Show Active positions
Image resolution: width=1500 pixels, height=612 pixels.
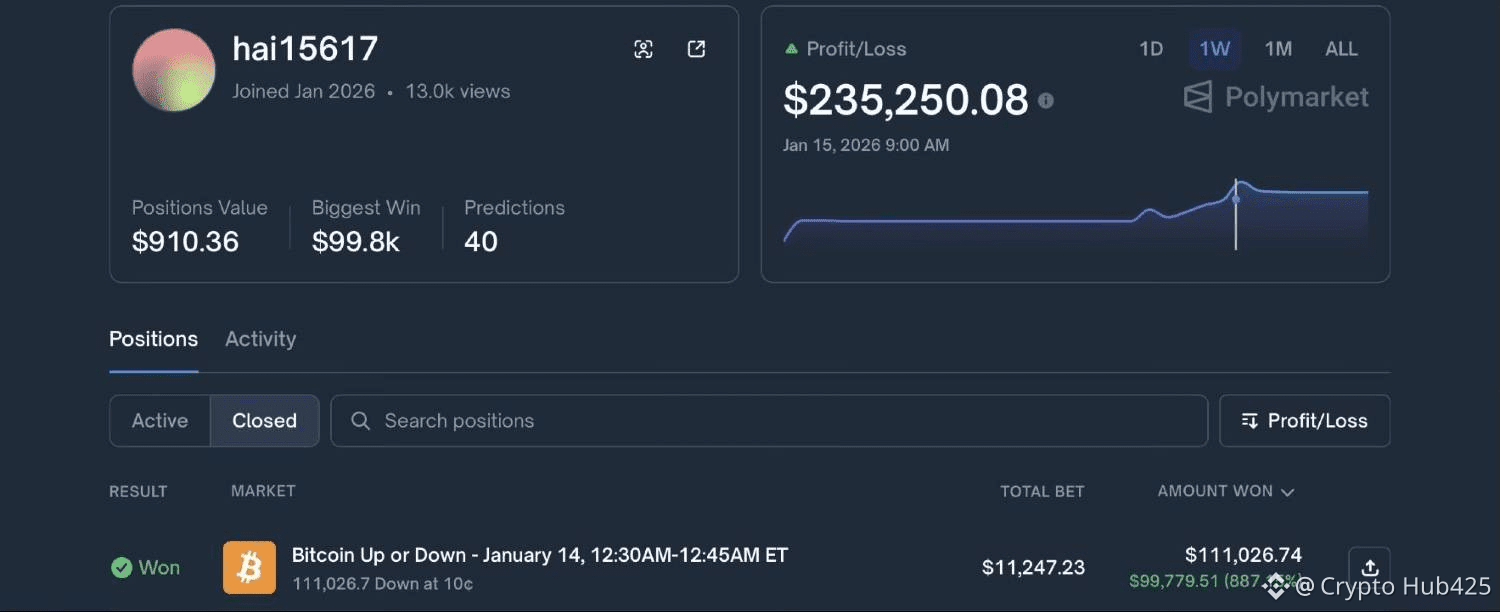[160, 421]
